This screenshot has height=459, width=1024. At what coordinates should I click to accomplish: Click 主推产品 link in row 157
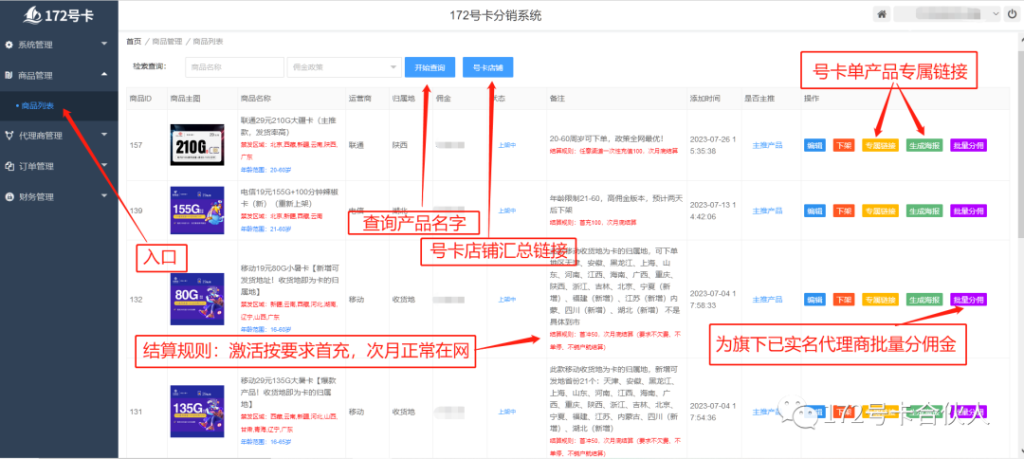coord(767,145)
